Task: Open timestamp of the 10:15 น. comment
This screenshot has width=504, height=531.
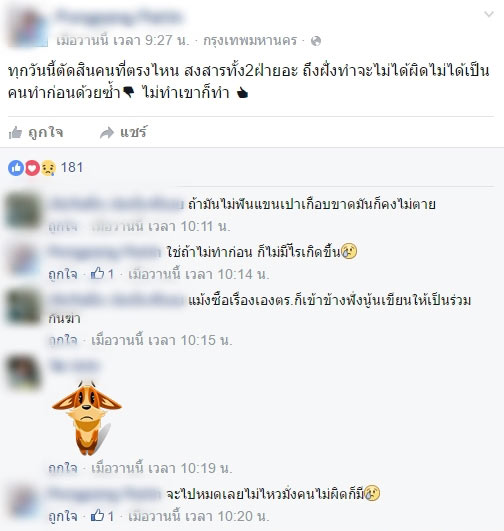Action: click(x=162, y=340)
